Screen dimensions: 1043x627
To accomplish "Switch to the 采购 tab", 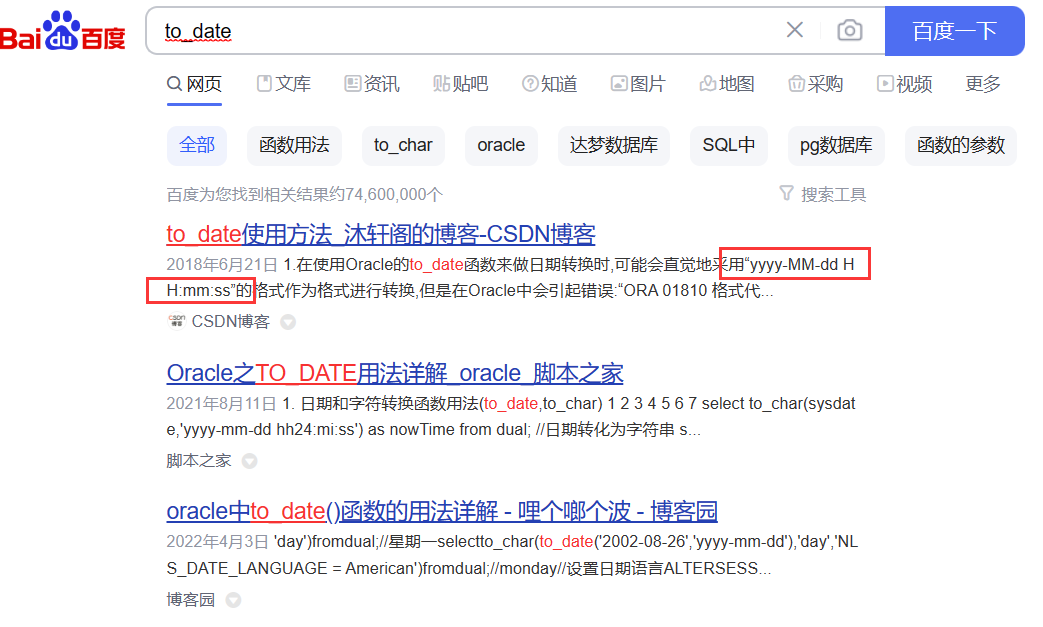I will tap(816, 84).
